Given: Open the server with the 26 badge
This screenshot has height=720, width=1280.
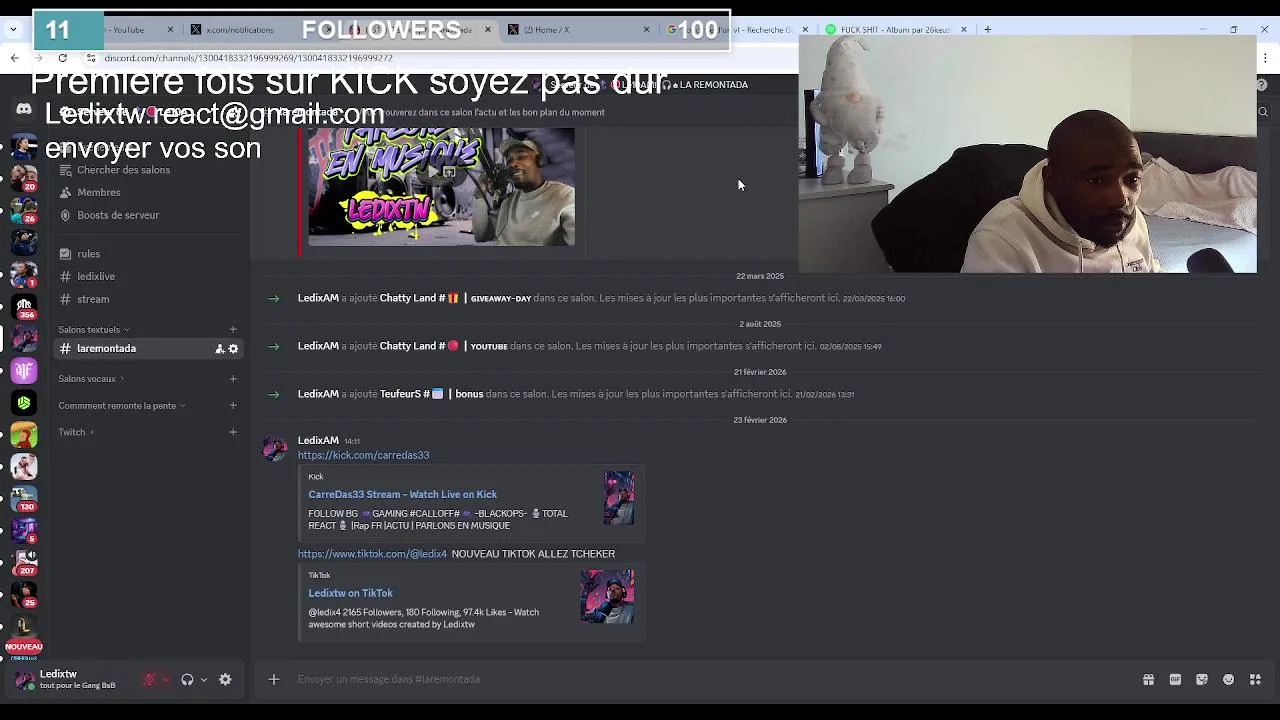Looking at the screenshot, I should point(24,210).
